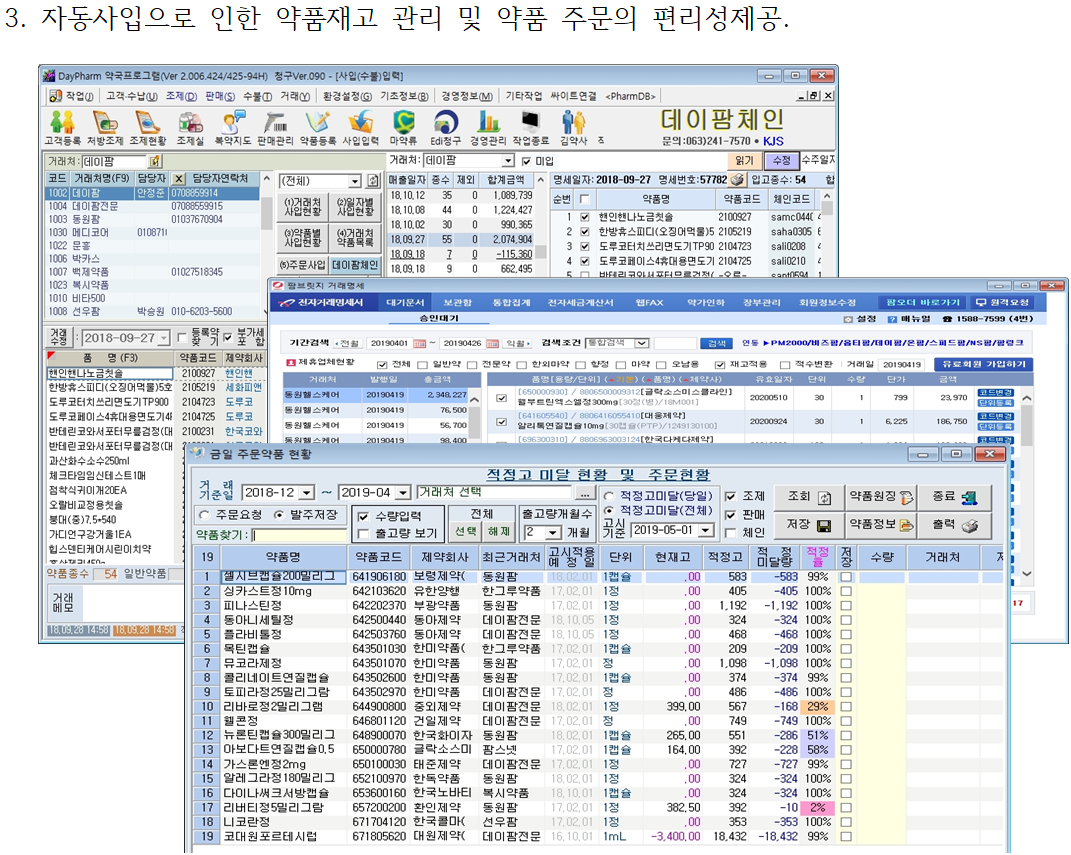Open 복약지도 medication guidance icon
This screenshot has height=855, width=1071.
(233, 128)
